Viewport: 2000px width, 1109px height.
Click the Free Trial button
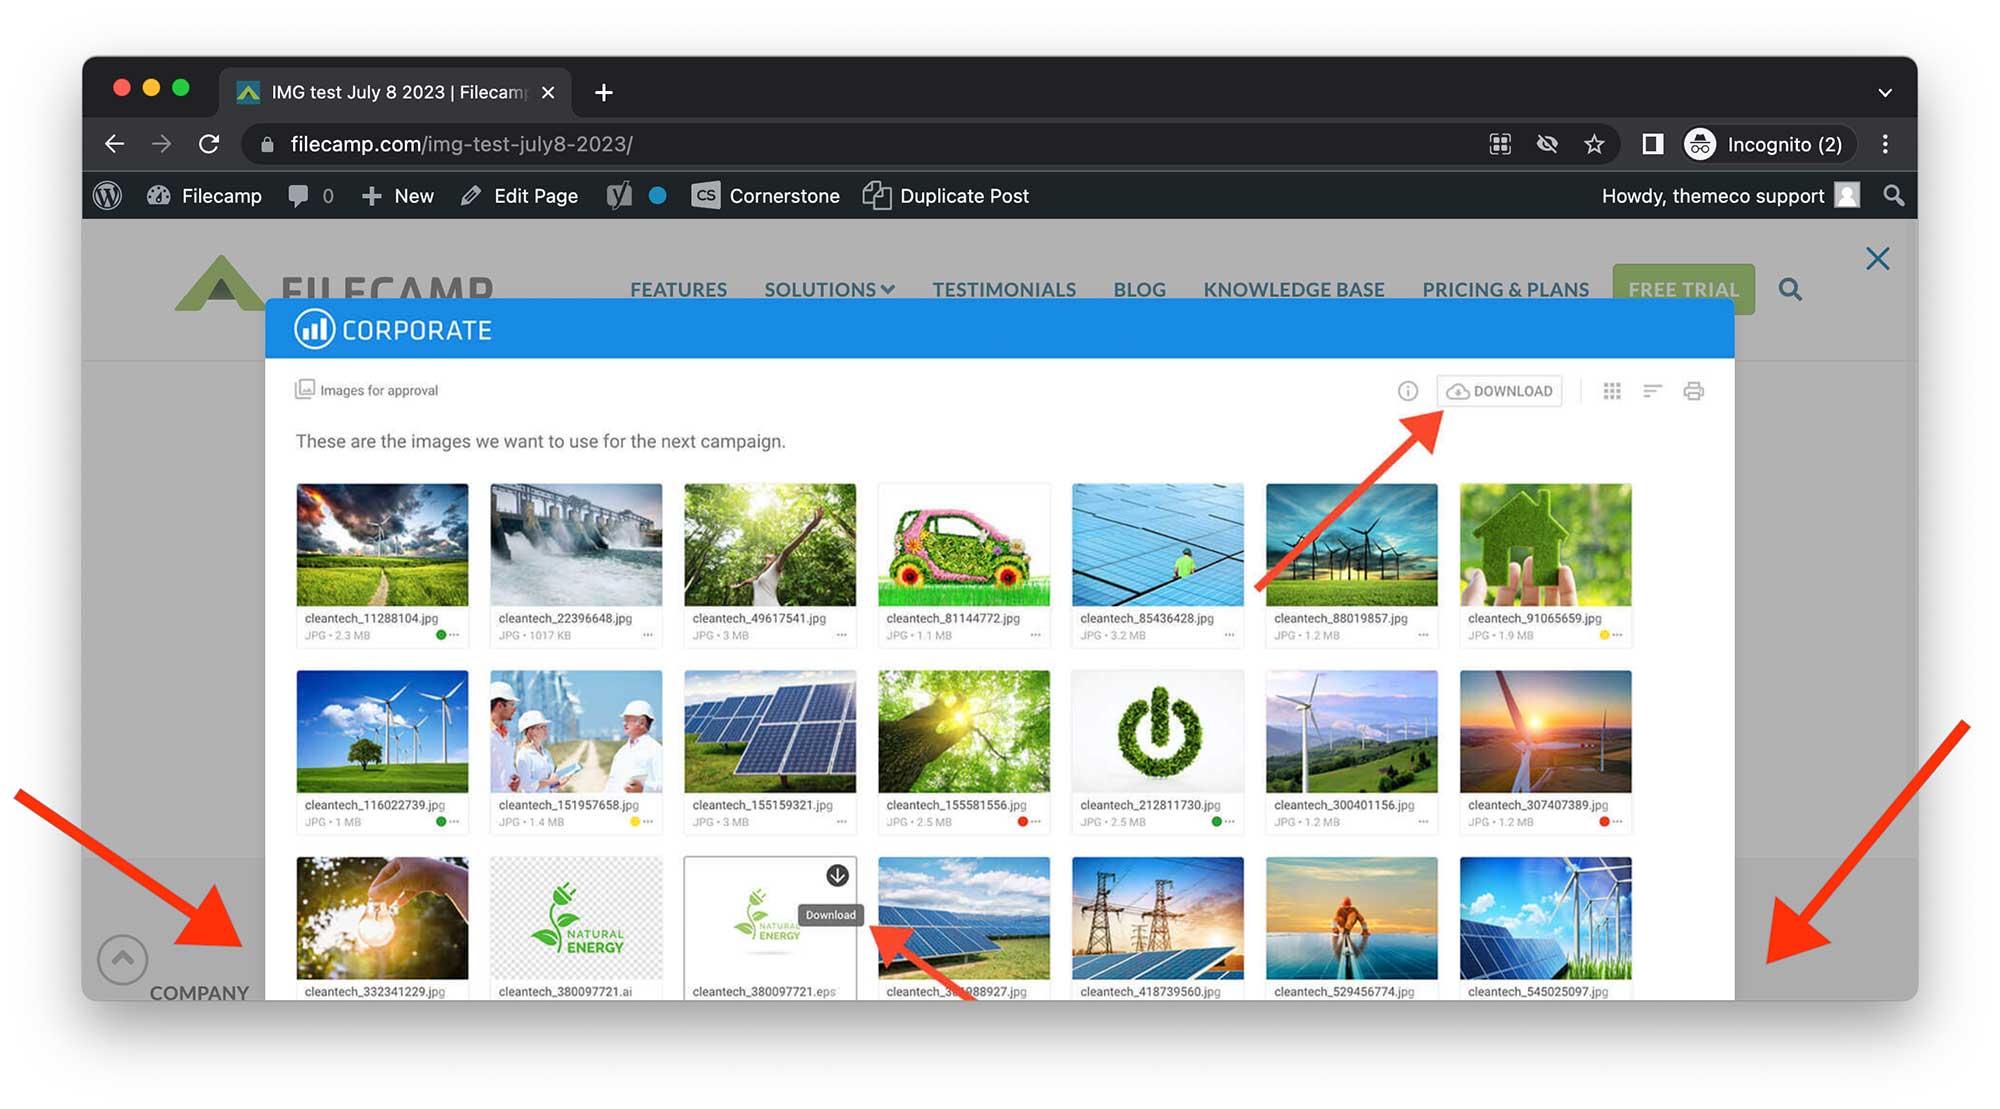1683,290
